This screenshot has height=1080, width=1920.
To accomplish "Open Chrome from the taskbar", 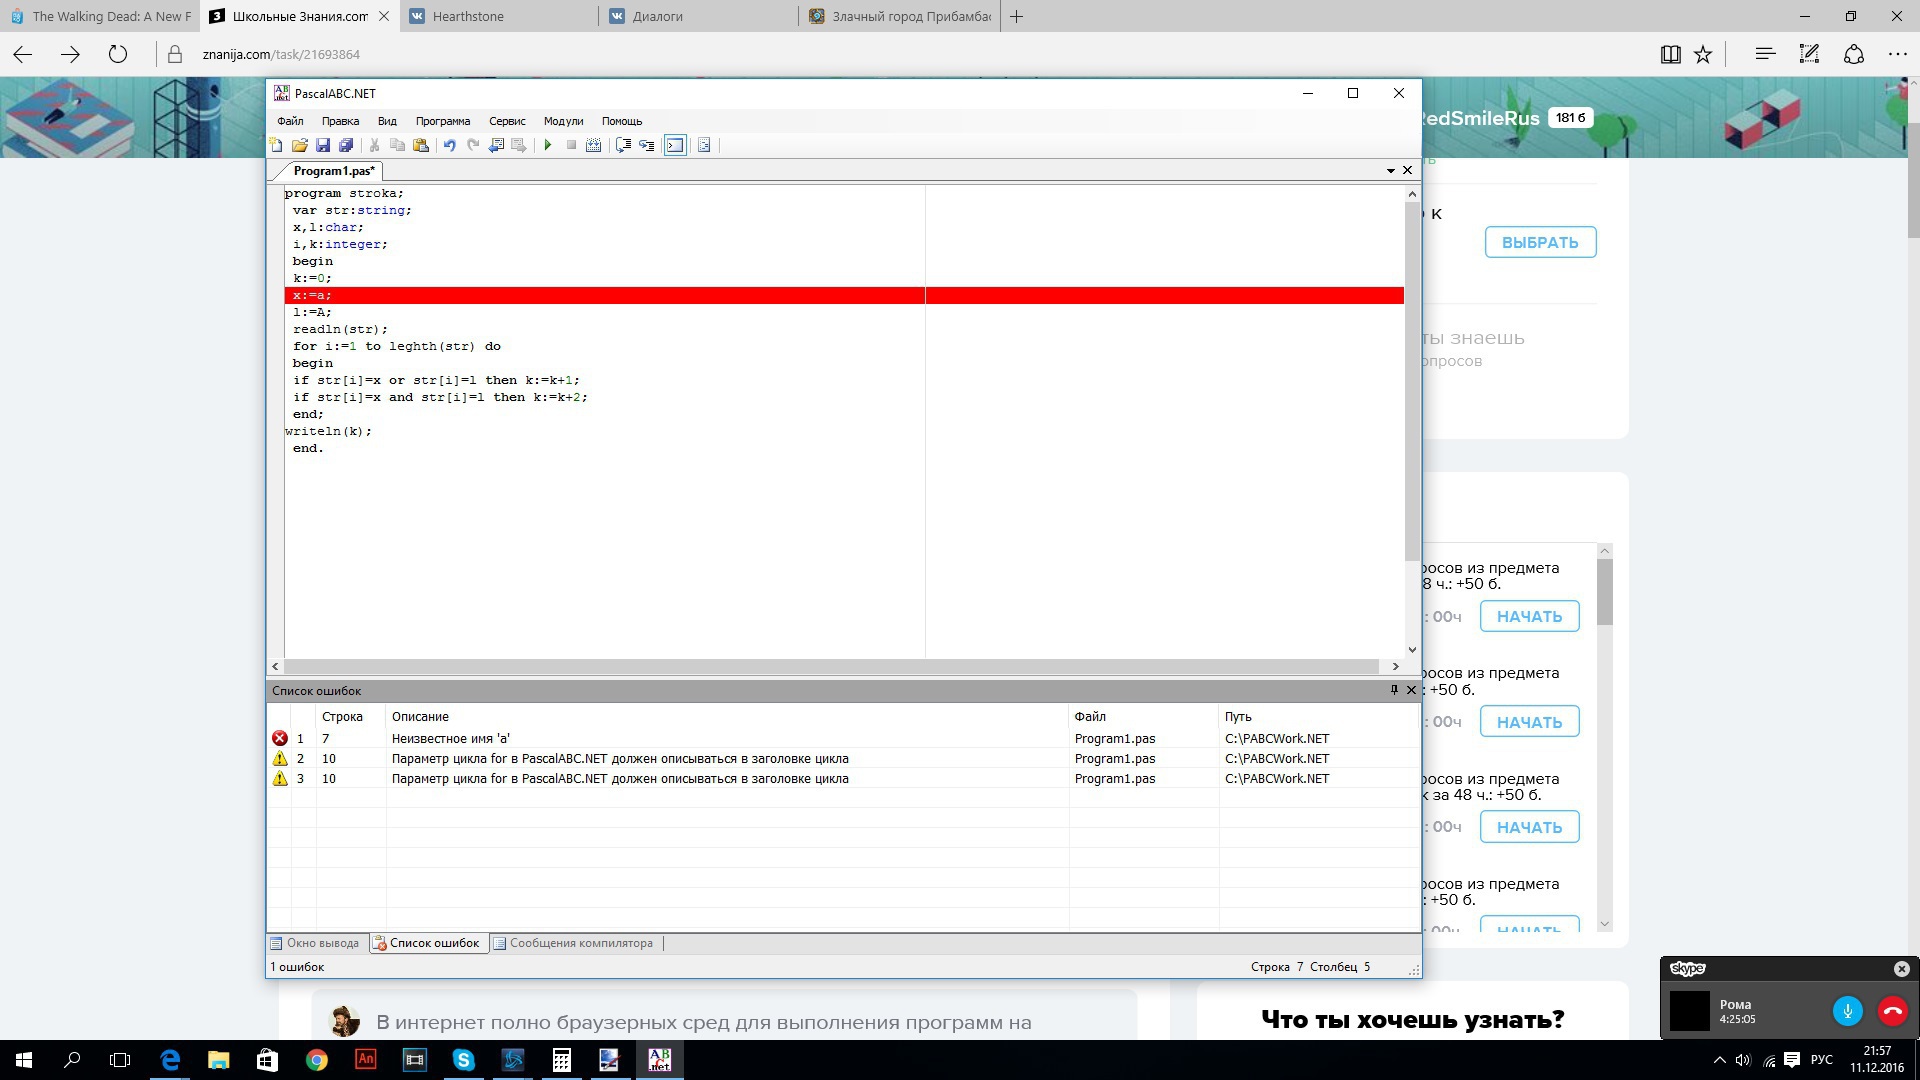I will click(317, 1059).
